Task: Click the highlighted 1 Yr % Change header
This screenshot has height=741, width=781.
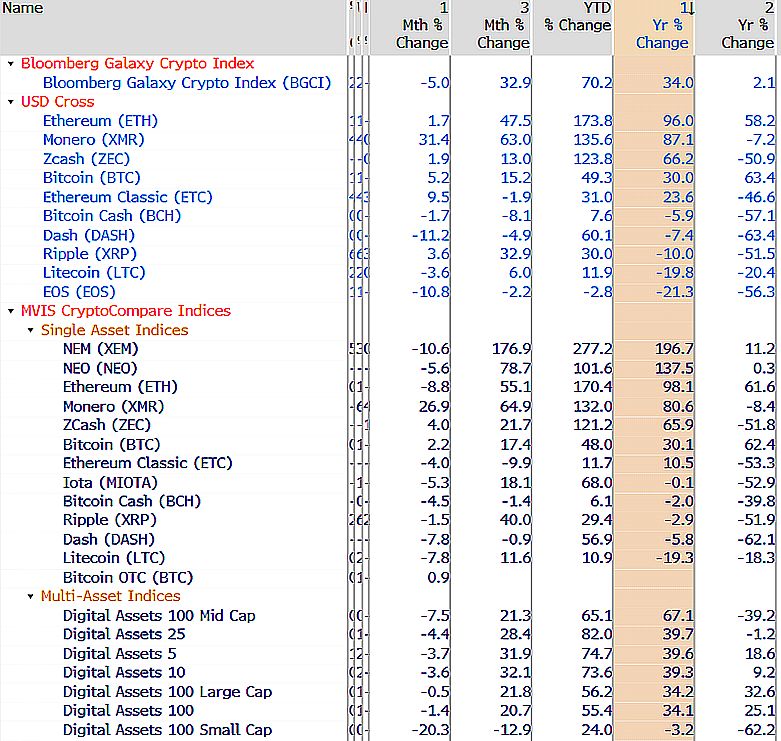Action: (654, 26)
